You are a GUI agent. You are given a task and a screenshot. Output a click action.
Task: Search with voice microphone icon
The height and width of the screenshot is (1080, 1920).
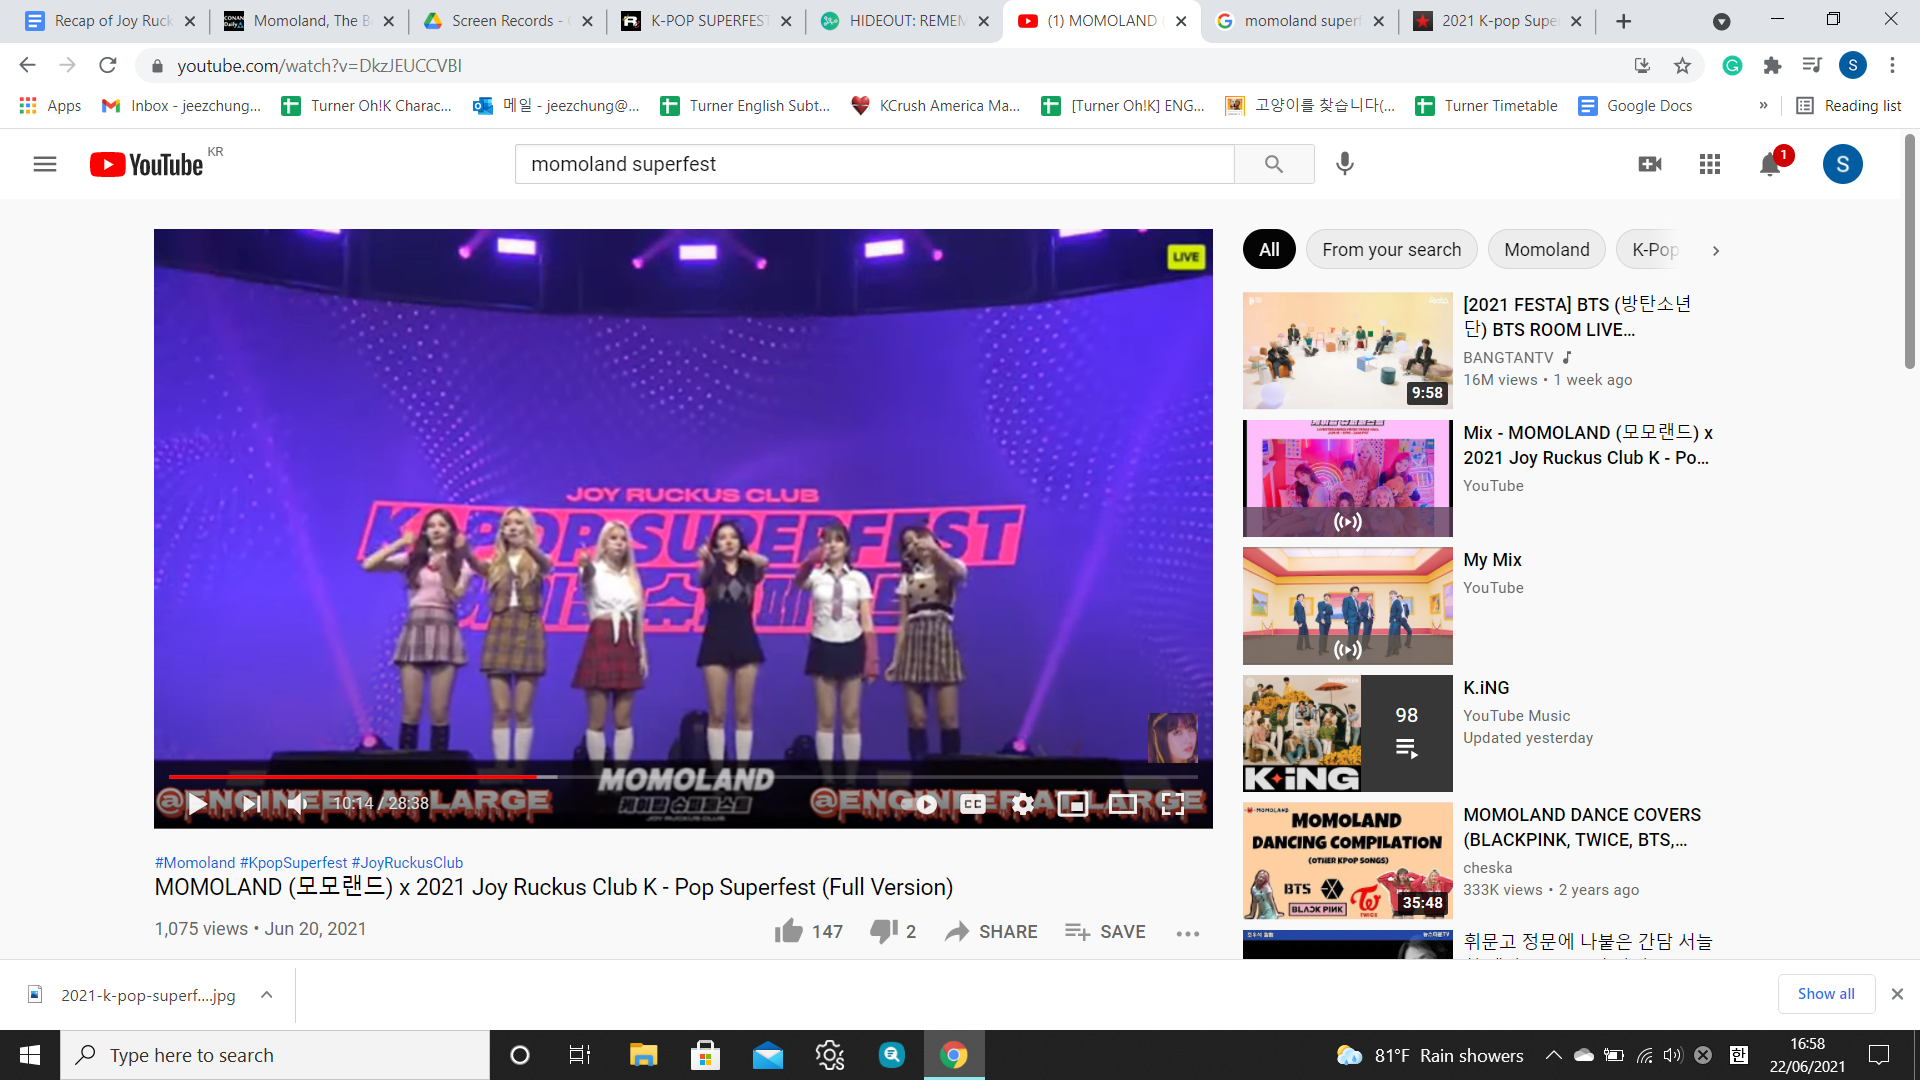[1345, 164]
